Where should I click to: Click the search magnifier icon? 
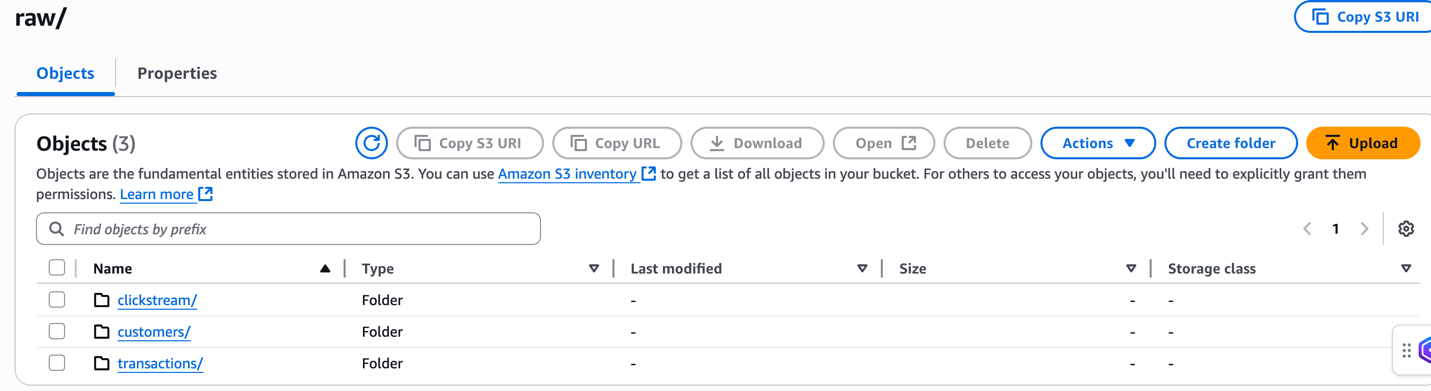[x=57, y=229]
